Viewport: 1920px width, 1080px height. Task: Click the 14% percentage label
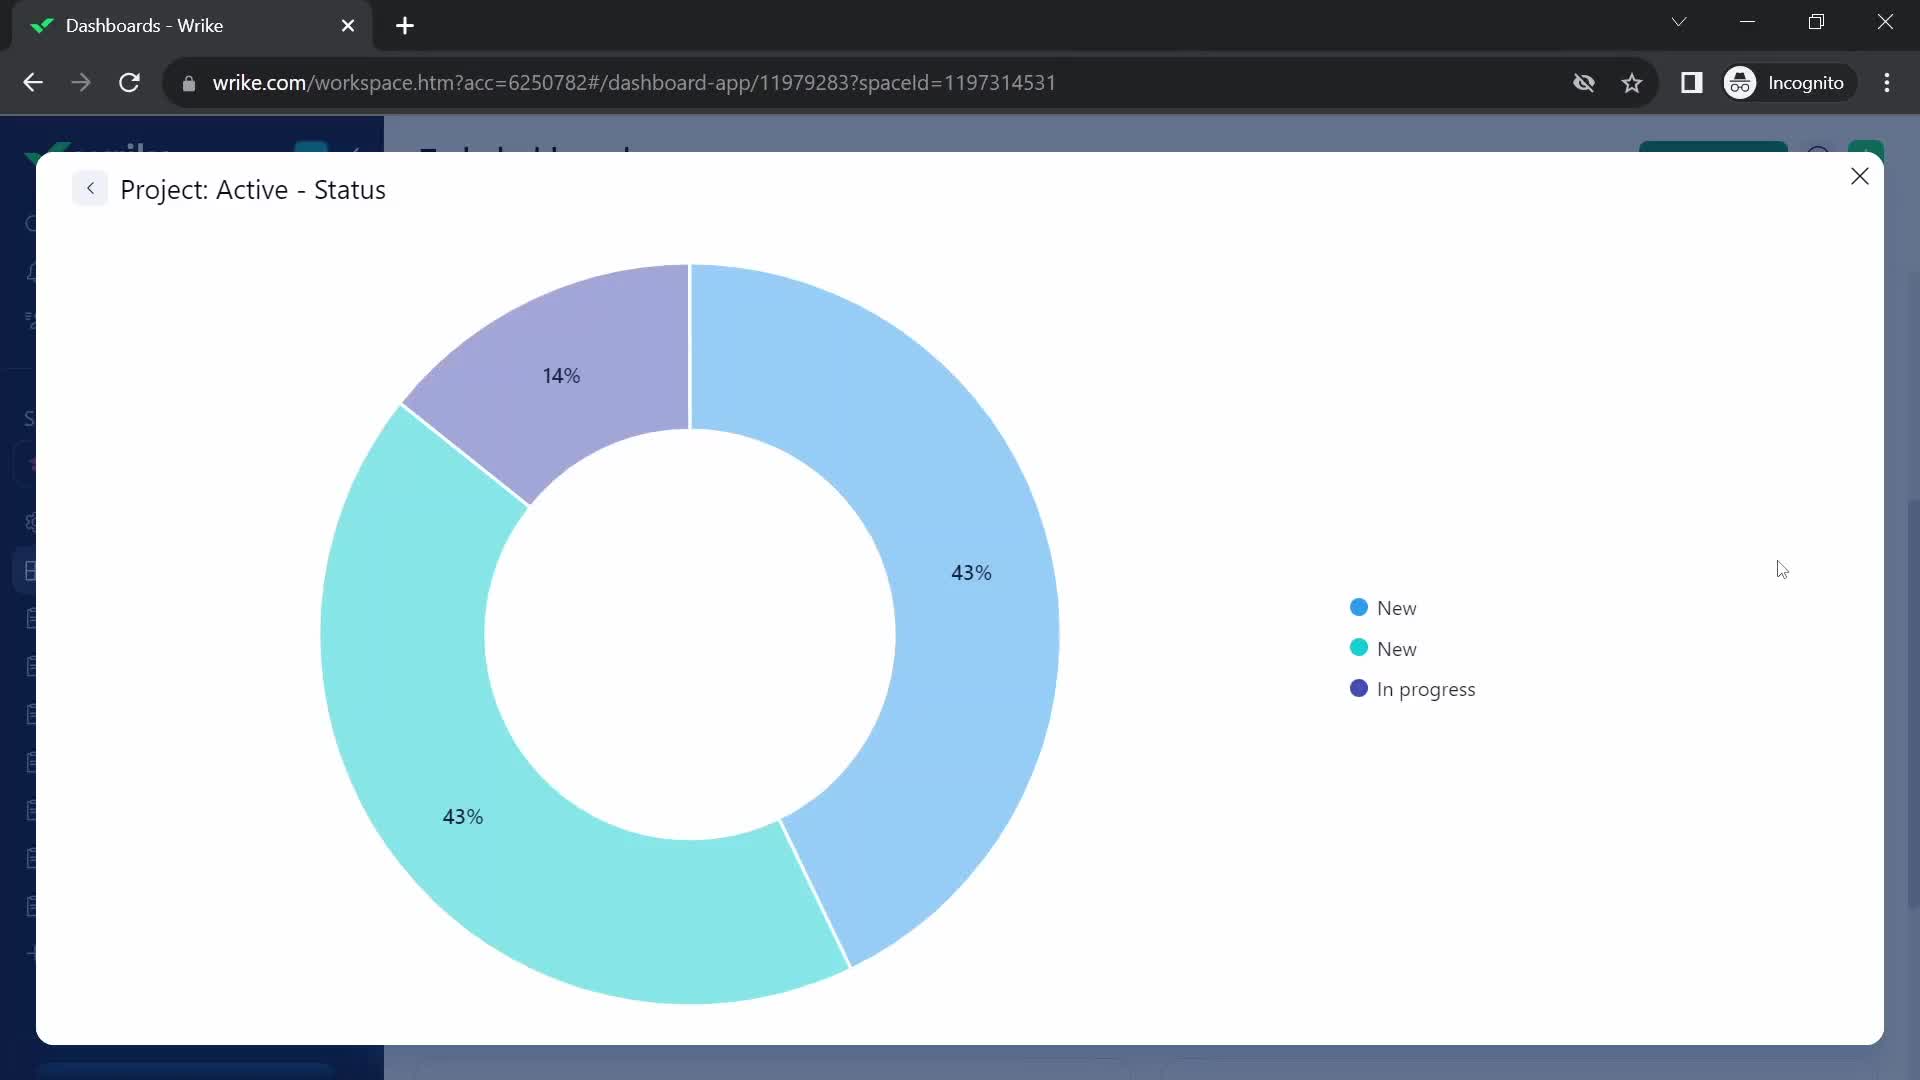click(x=561, y=376)
